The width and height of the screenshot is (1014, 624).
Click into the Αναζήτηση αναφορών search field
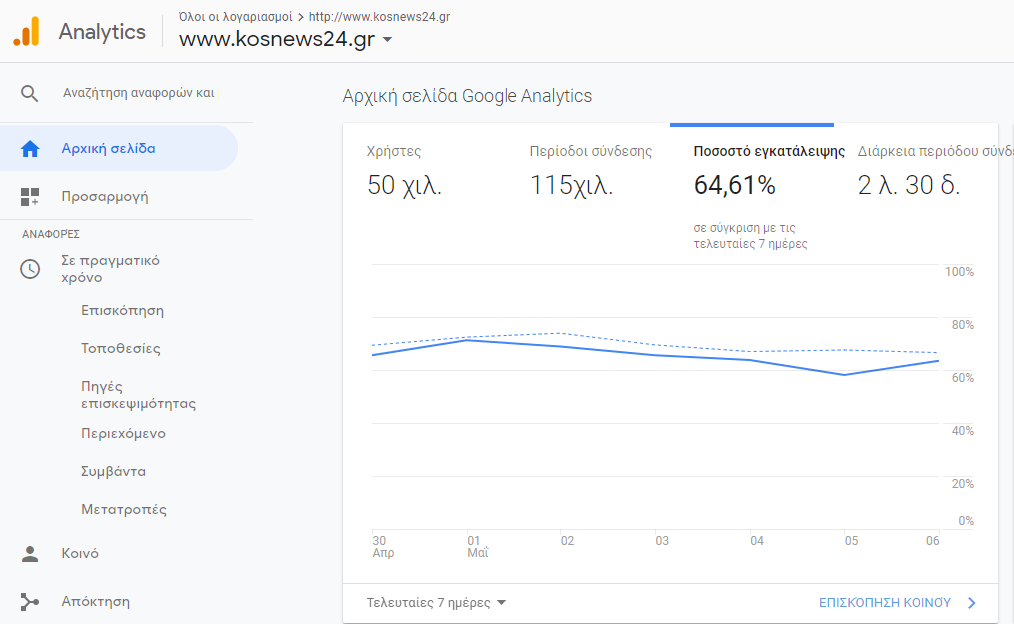tap(138, 93)
